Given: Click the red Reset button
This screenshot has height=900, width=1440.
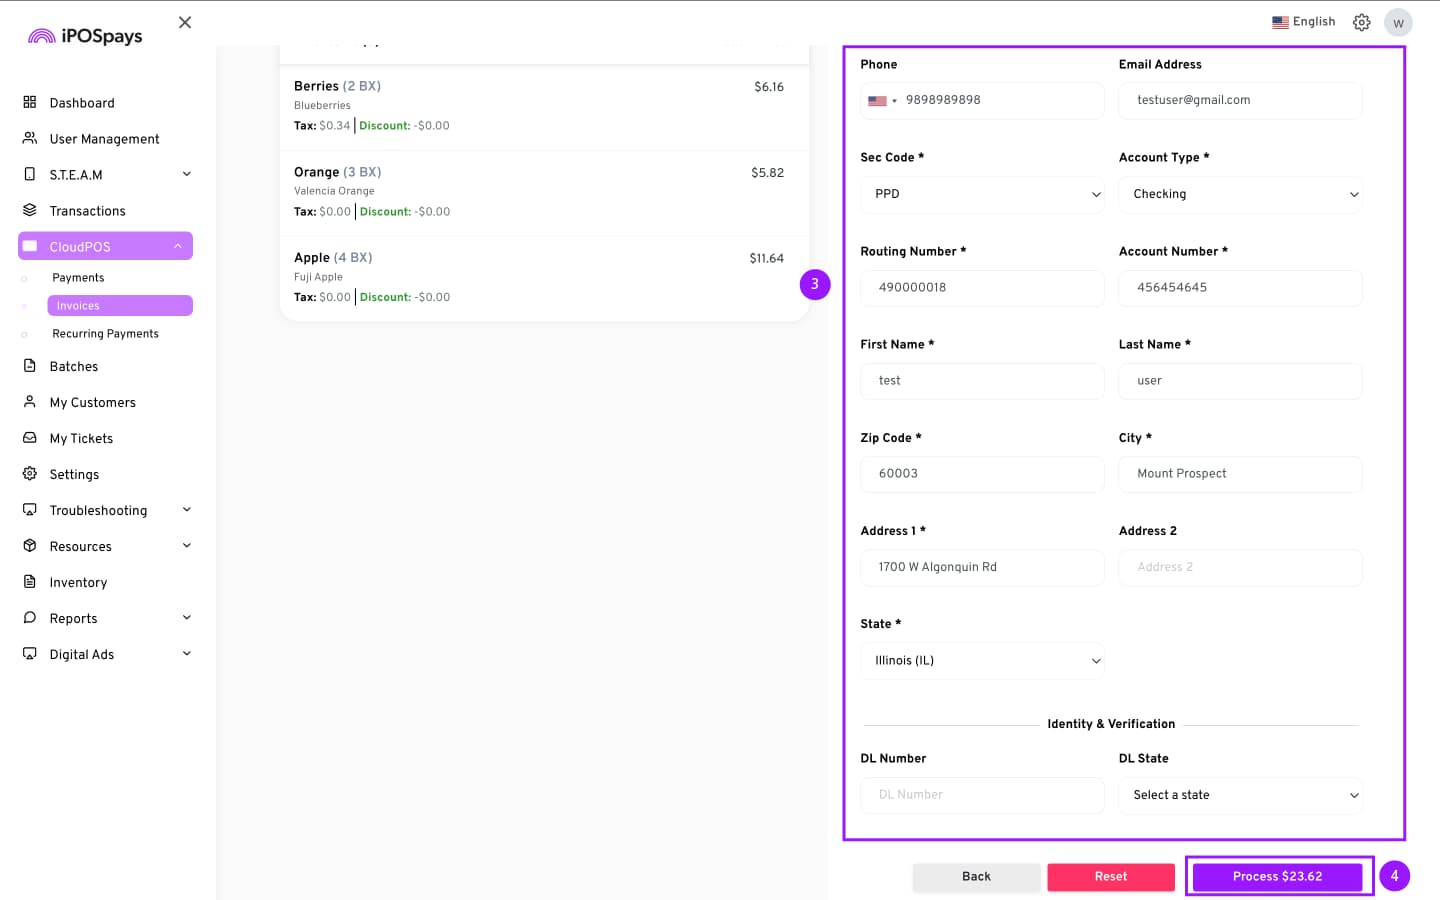Looking at the screenshot, I should tap(1110, 877).
